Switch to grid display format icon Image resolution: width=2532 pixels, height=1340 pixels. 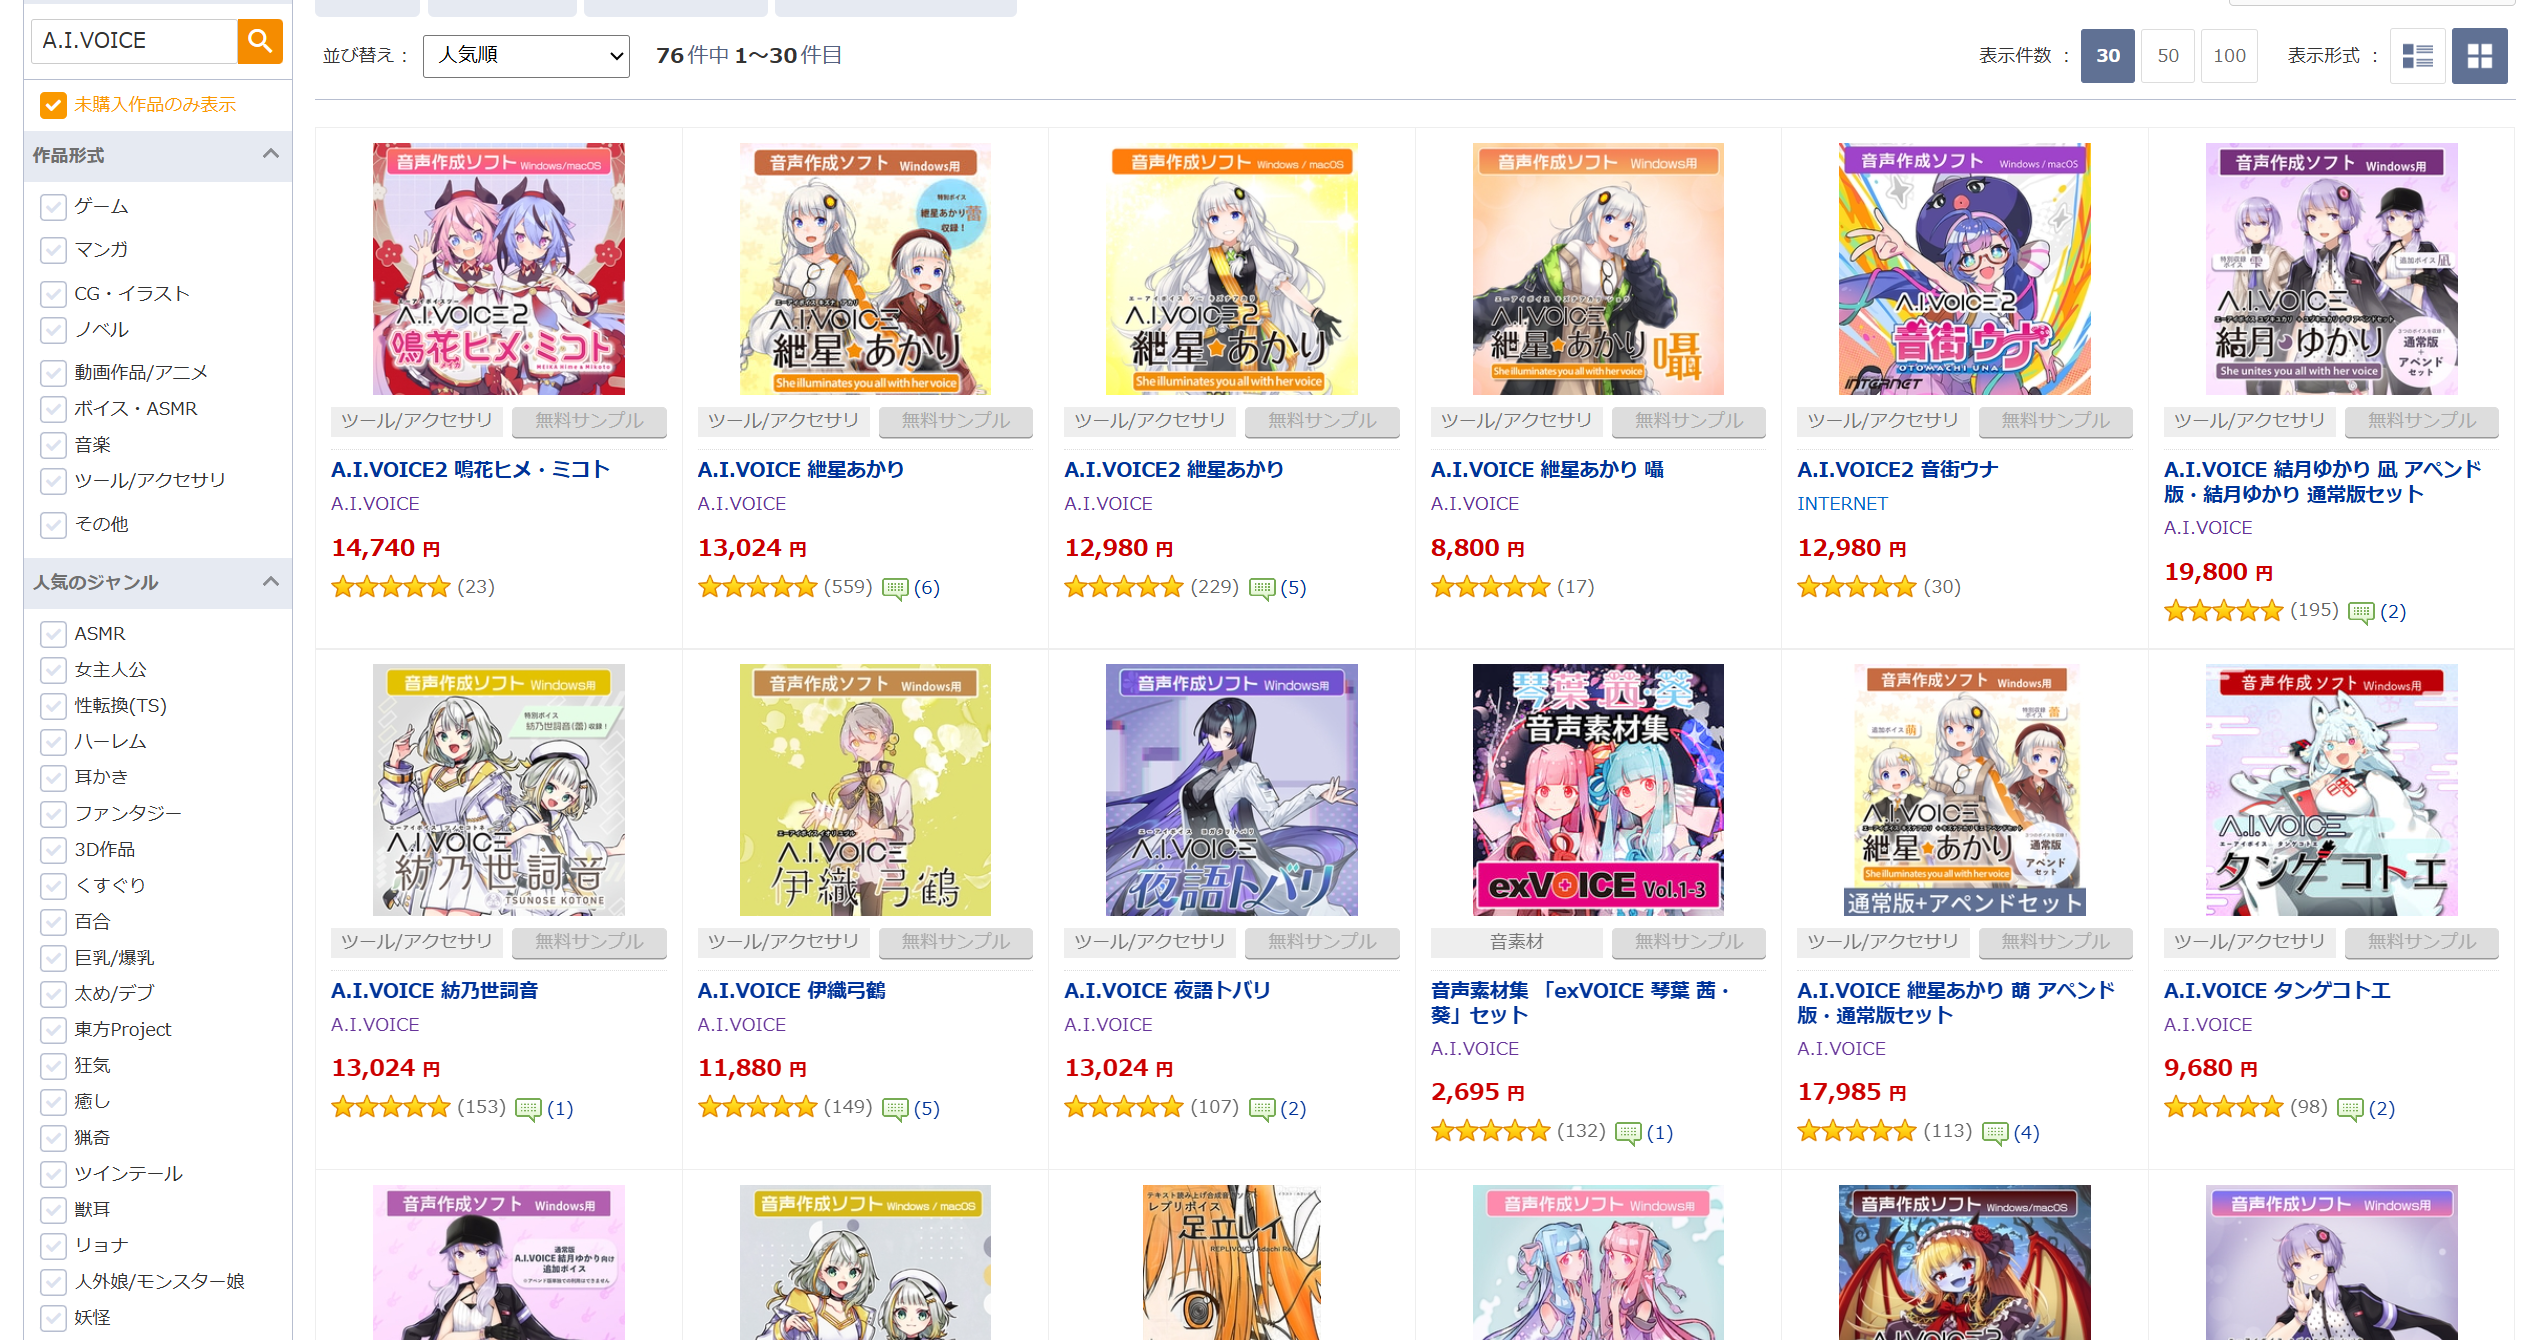click(2479, 56)
